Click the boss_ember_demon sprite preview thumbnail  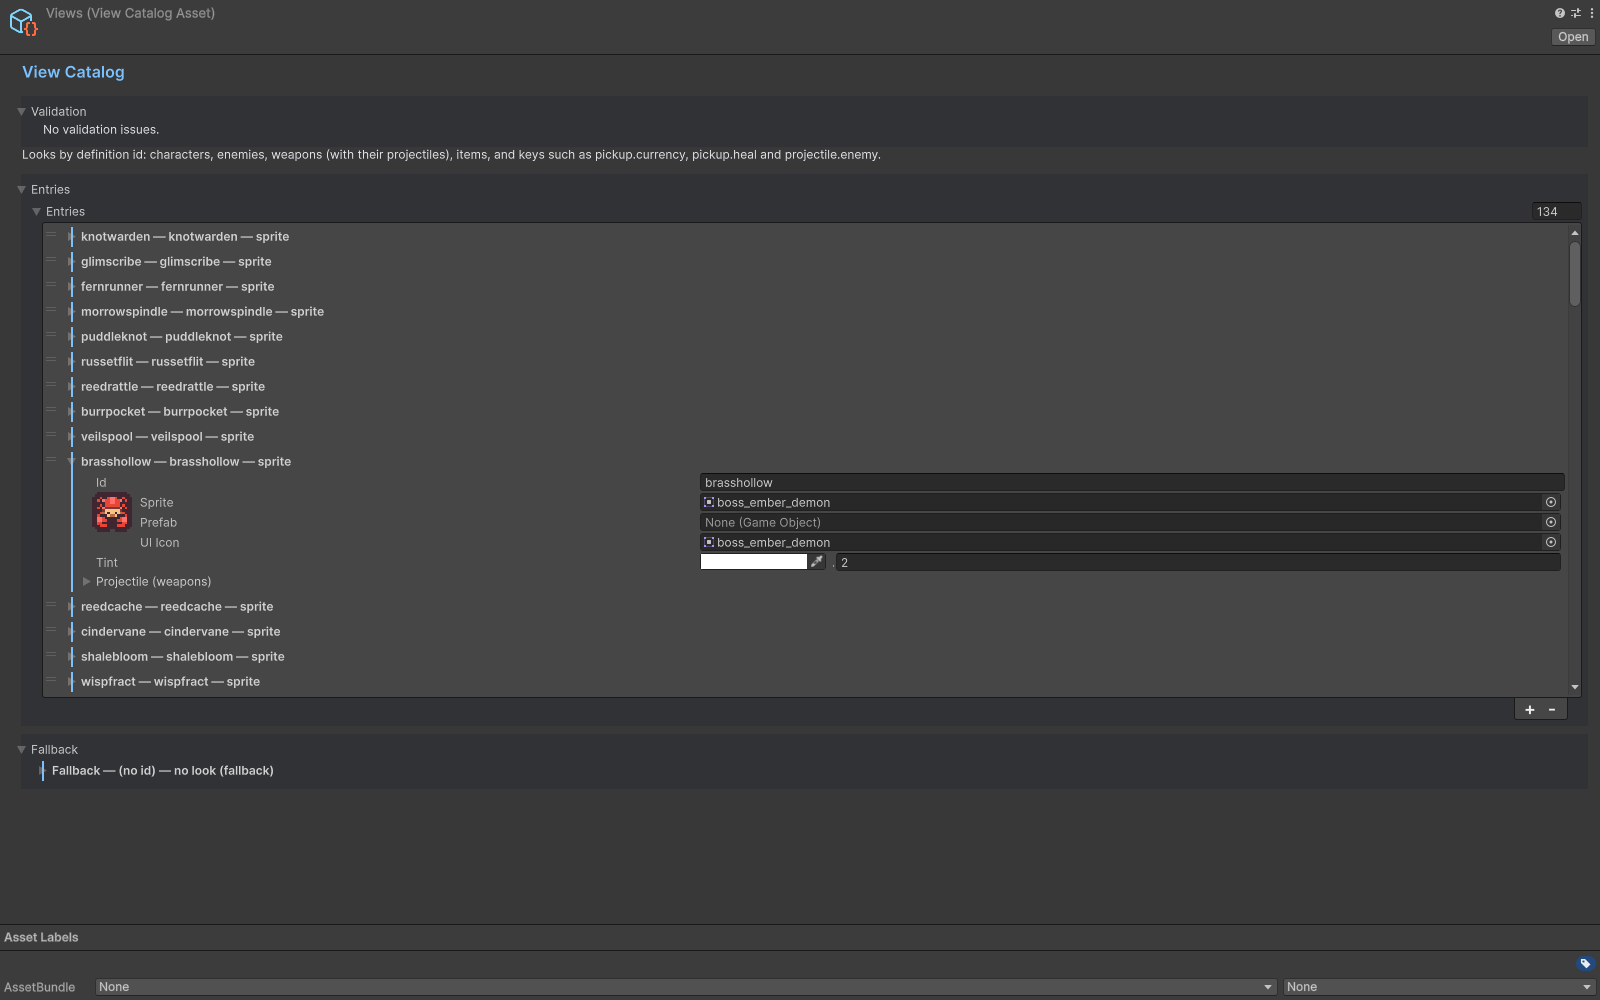pos(112,512)
